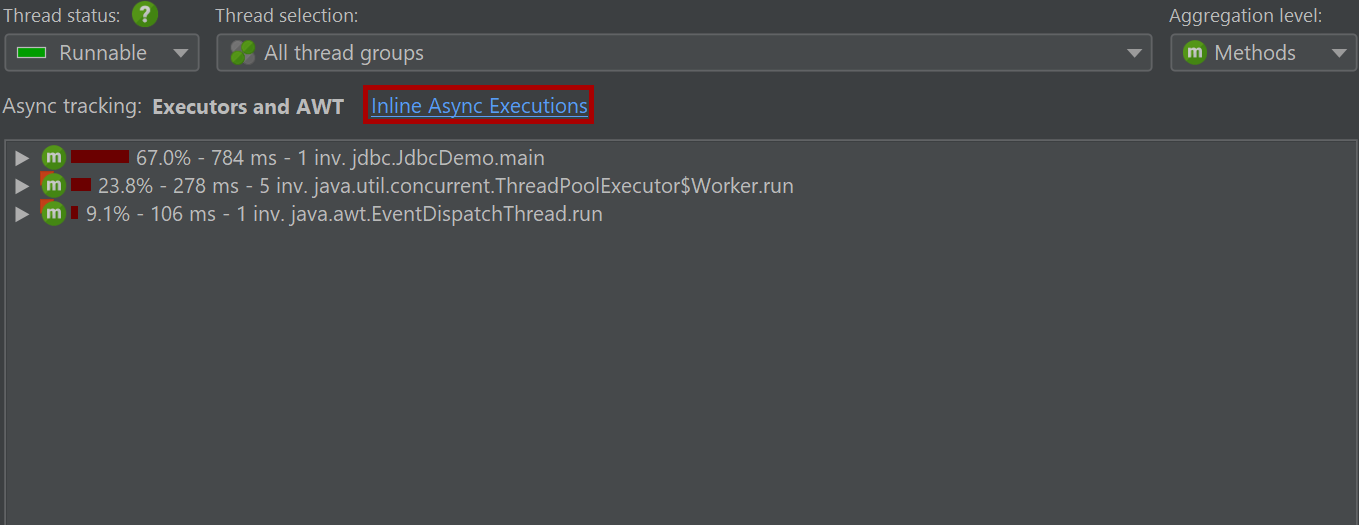Click the thread groups icon in Thread selection
The width and height of the screenshot is (1359, 525).
pyautogui.click(x=243, y=53)
